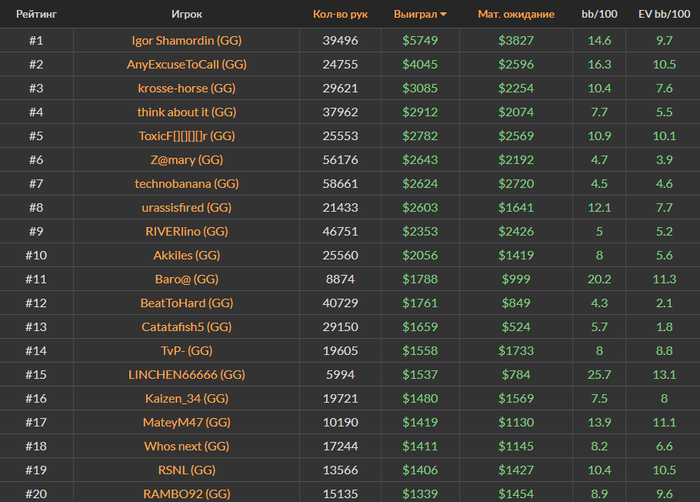Image resolution: width=700 pixels, height=502 pixels.
Task: Open krosse-horse (GG) player page
Action: [187, 88]
